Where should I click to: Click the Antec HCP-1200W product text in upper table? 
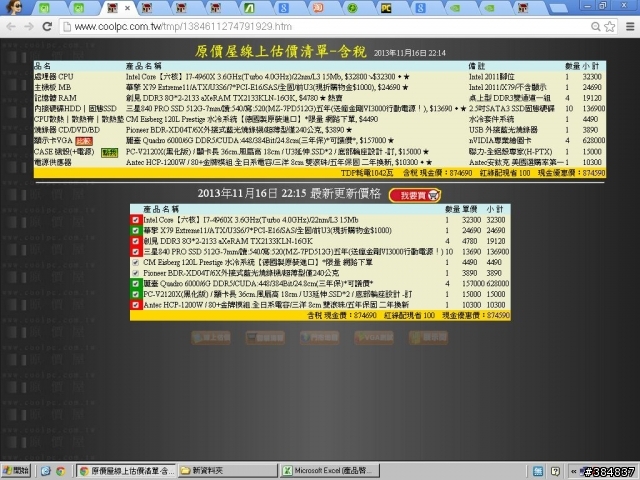tap(279, 162)
